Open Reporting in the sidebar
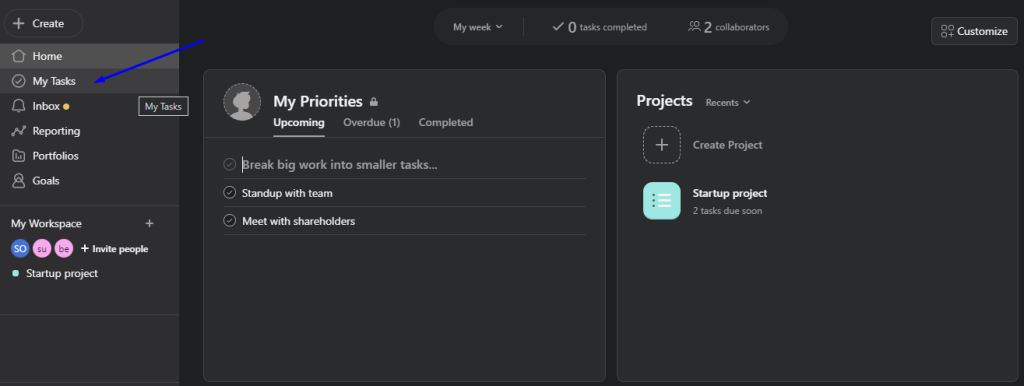This screenshot has height=386, width=1024. pos(89,131)
